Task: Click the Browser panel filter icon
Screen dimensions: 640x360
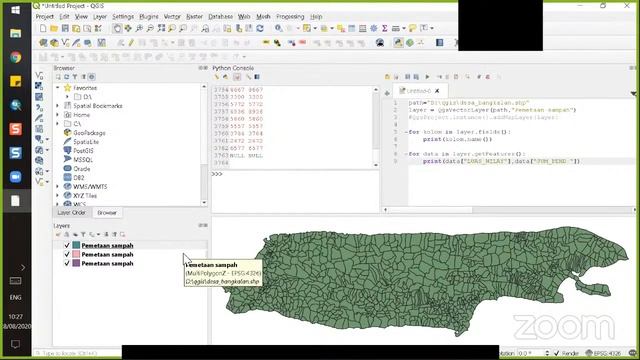Action: click(75, 77)
